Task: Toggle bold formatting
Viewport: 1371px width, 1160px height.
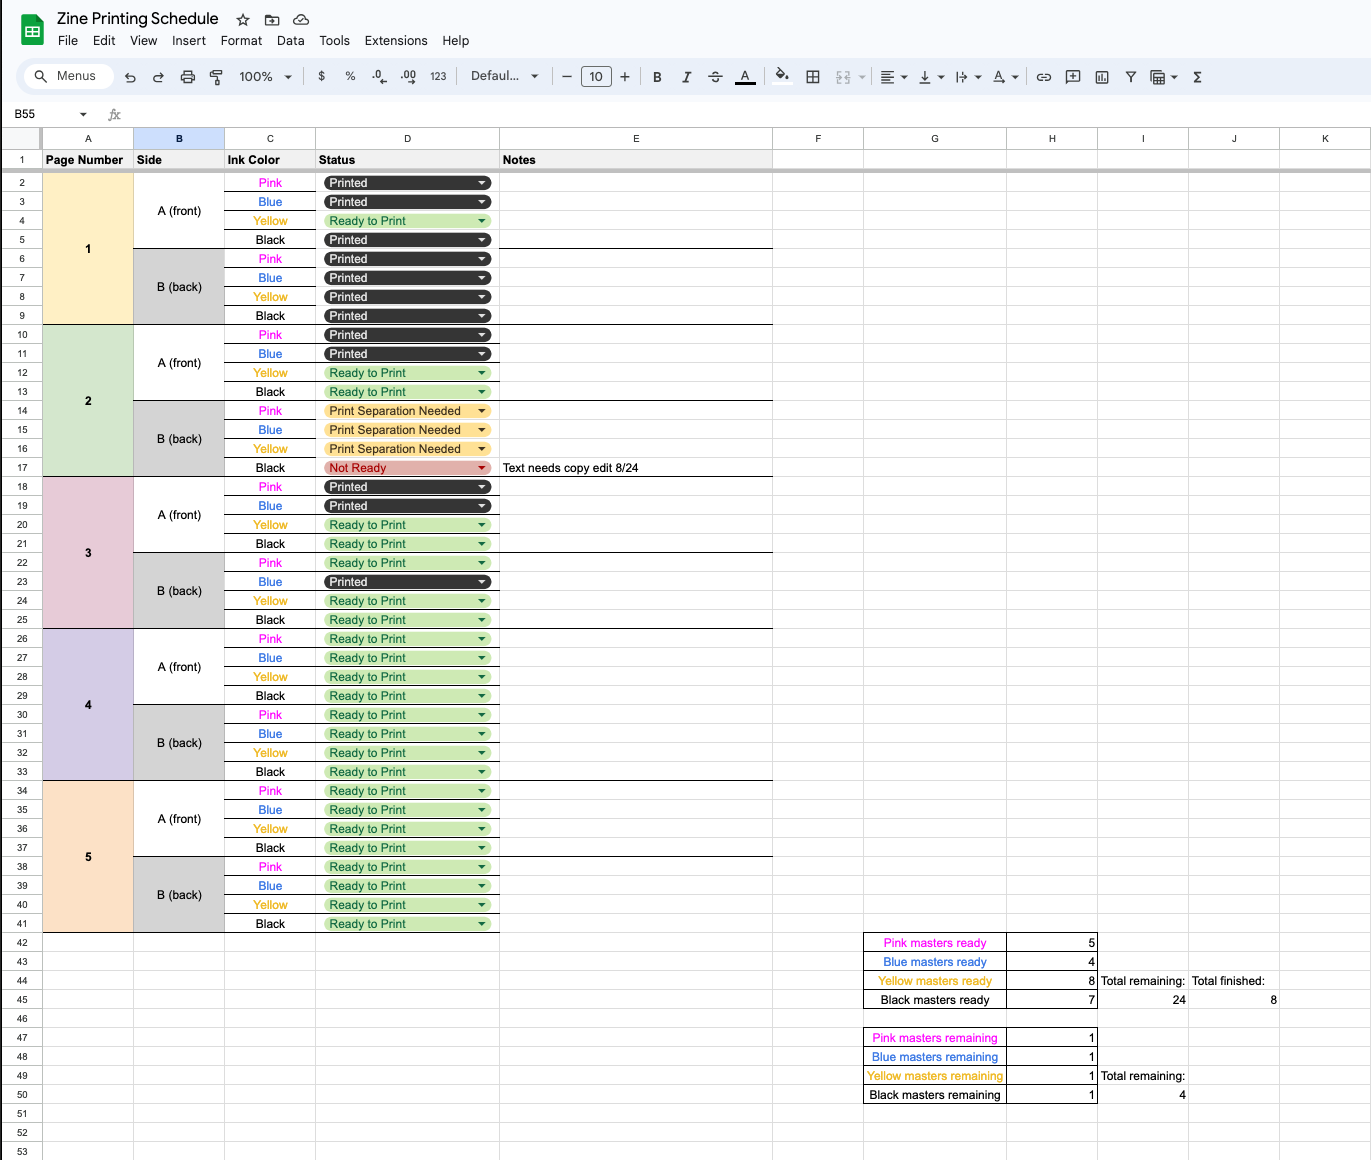Action: pyautogui.click(x=657, y=77)
